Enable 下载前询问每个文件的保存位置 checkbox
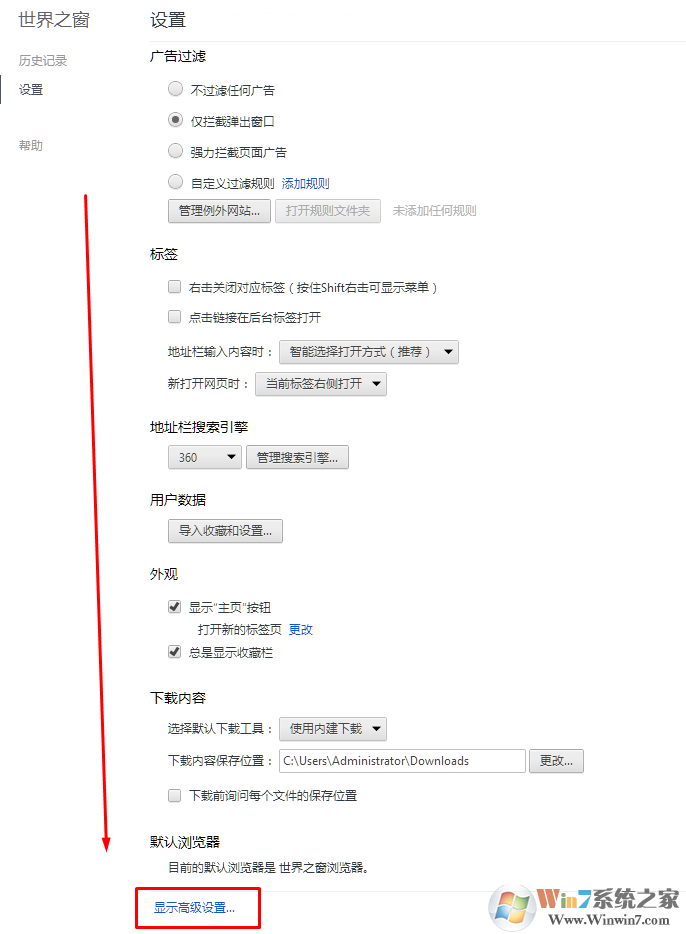686x934 pixels. 174,795
